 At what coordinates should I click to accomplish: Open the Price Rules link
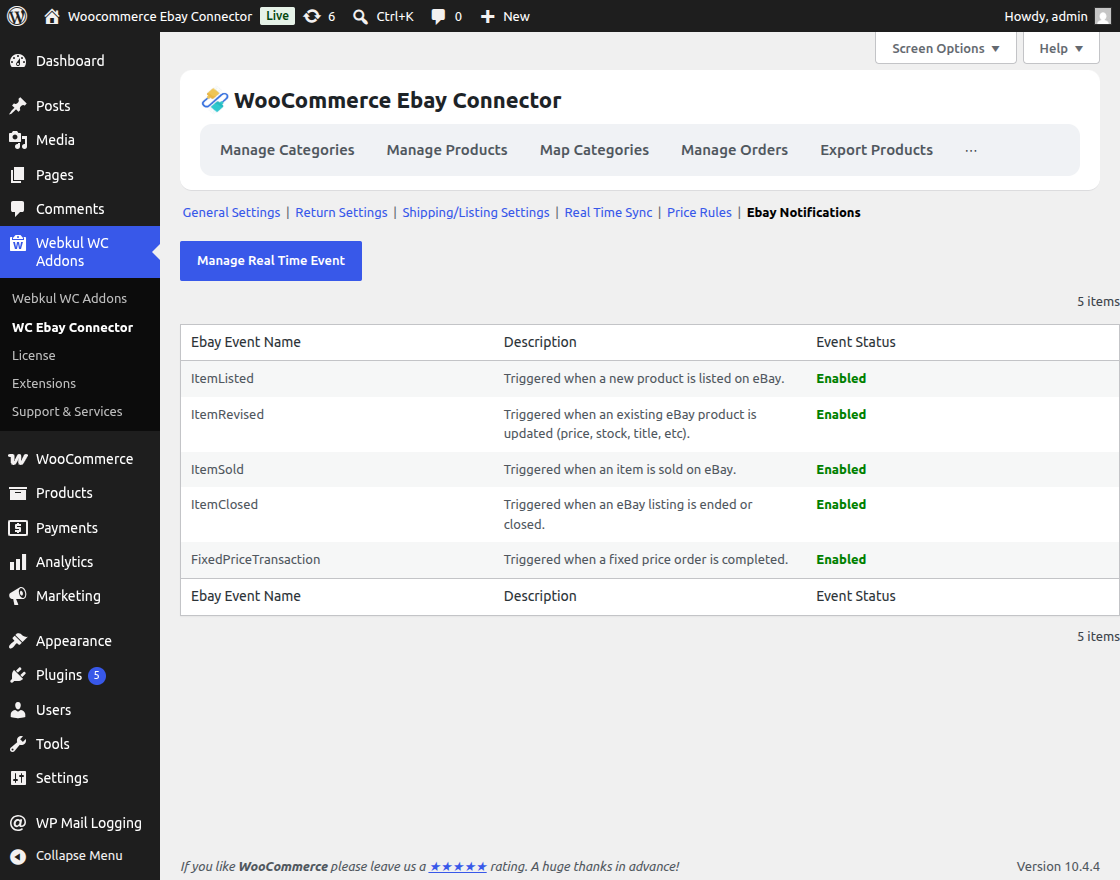(699, 212)
